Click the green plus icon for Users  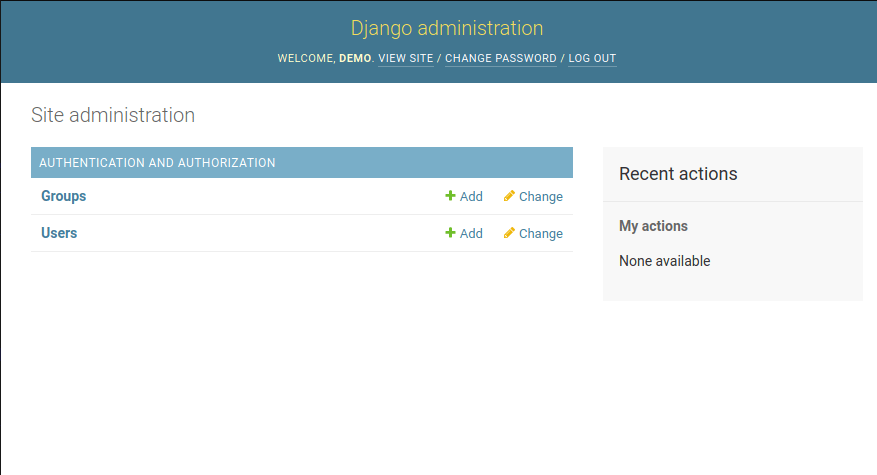pyautogui.click(x=450, y=234)
